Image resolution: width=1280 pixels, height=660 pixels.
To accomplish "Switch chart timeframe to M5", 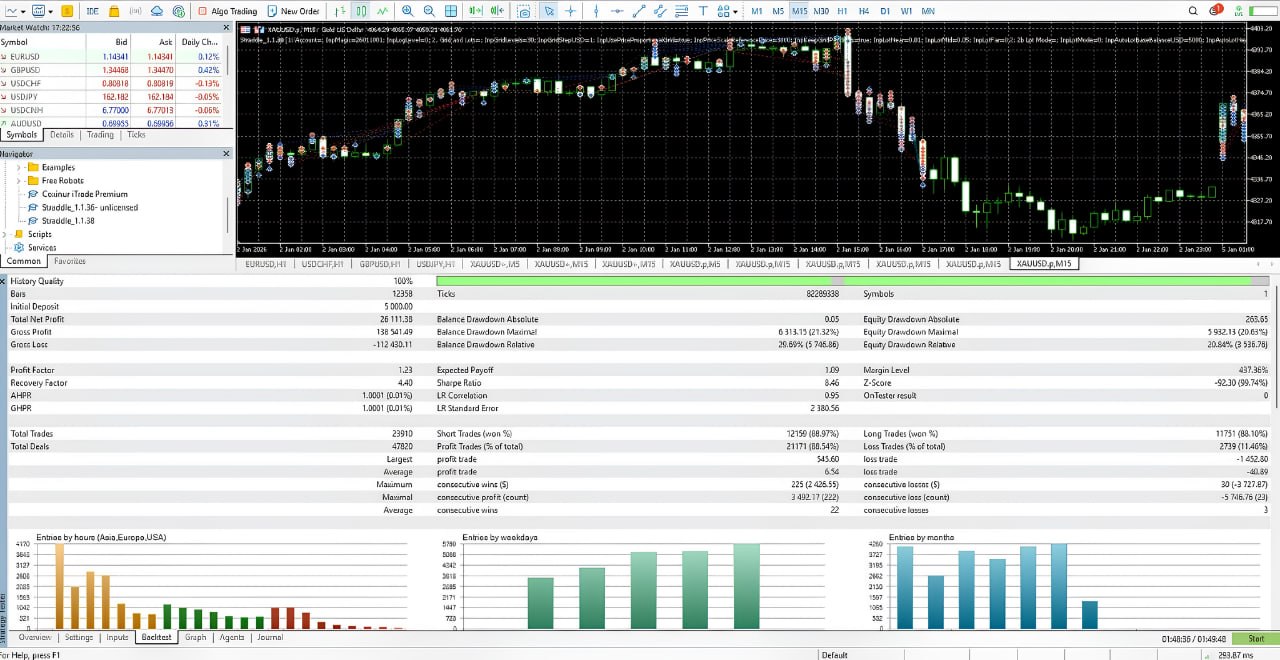I will coord(778,11).
